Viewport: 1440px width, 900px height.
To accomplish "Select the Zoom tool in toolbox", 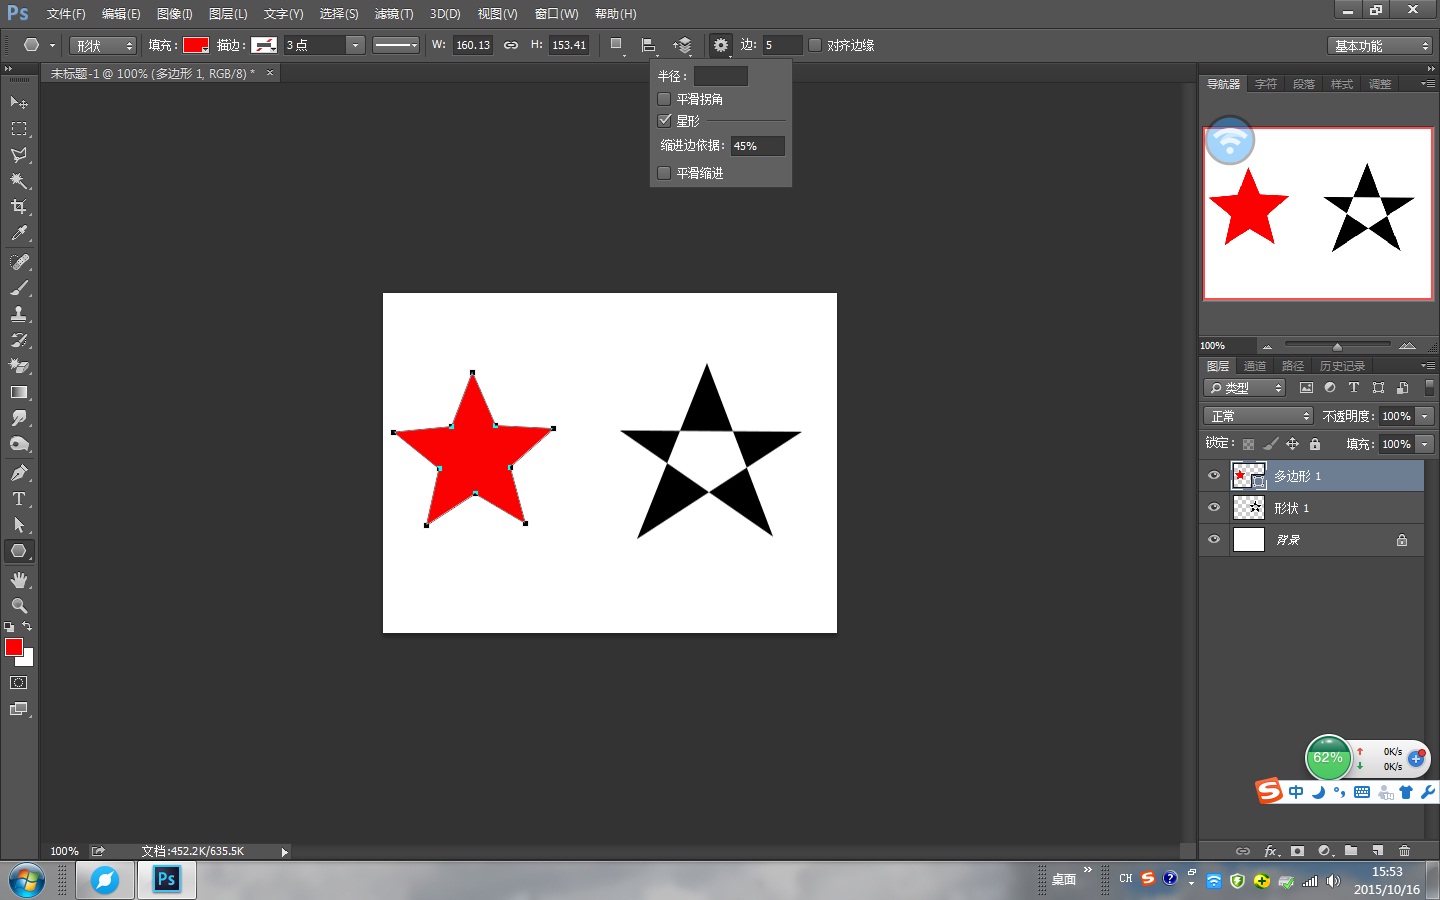I will (x=19, y=606).
